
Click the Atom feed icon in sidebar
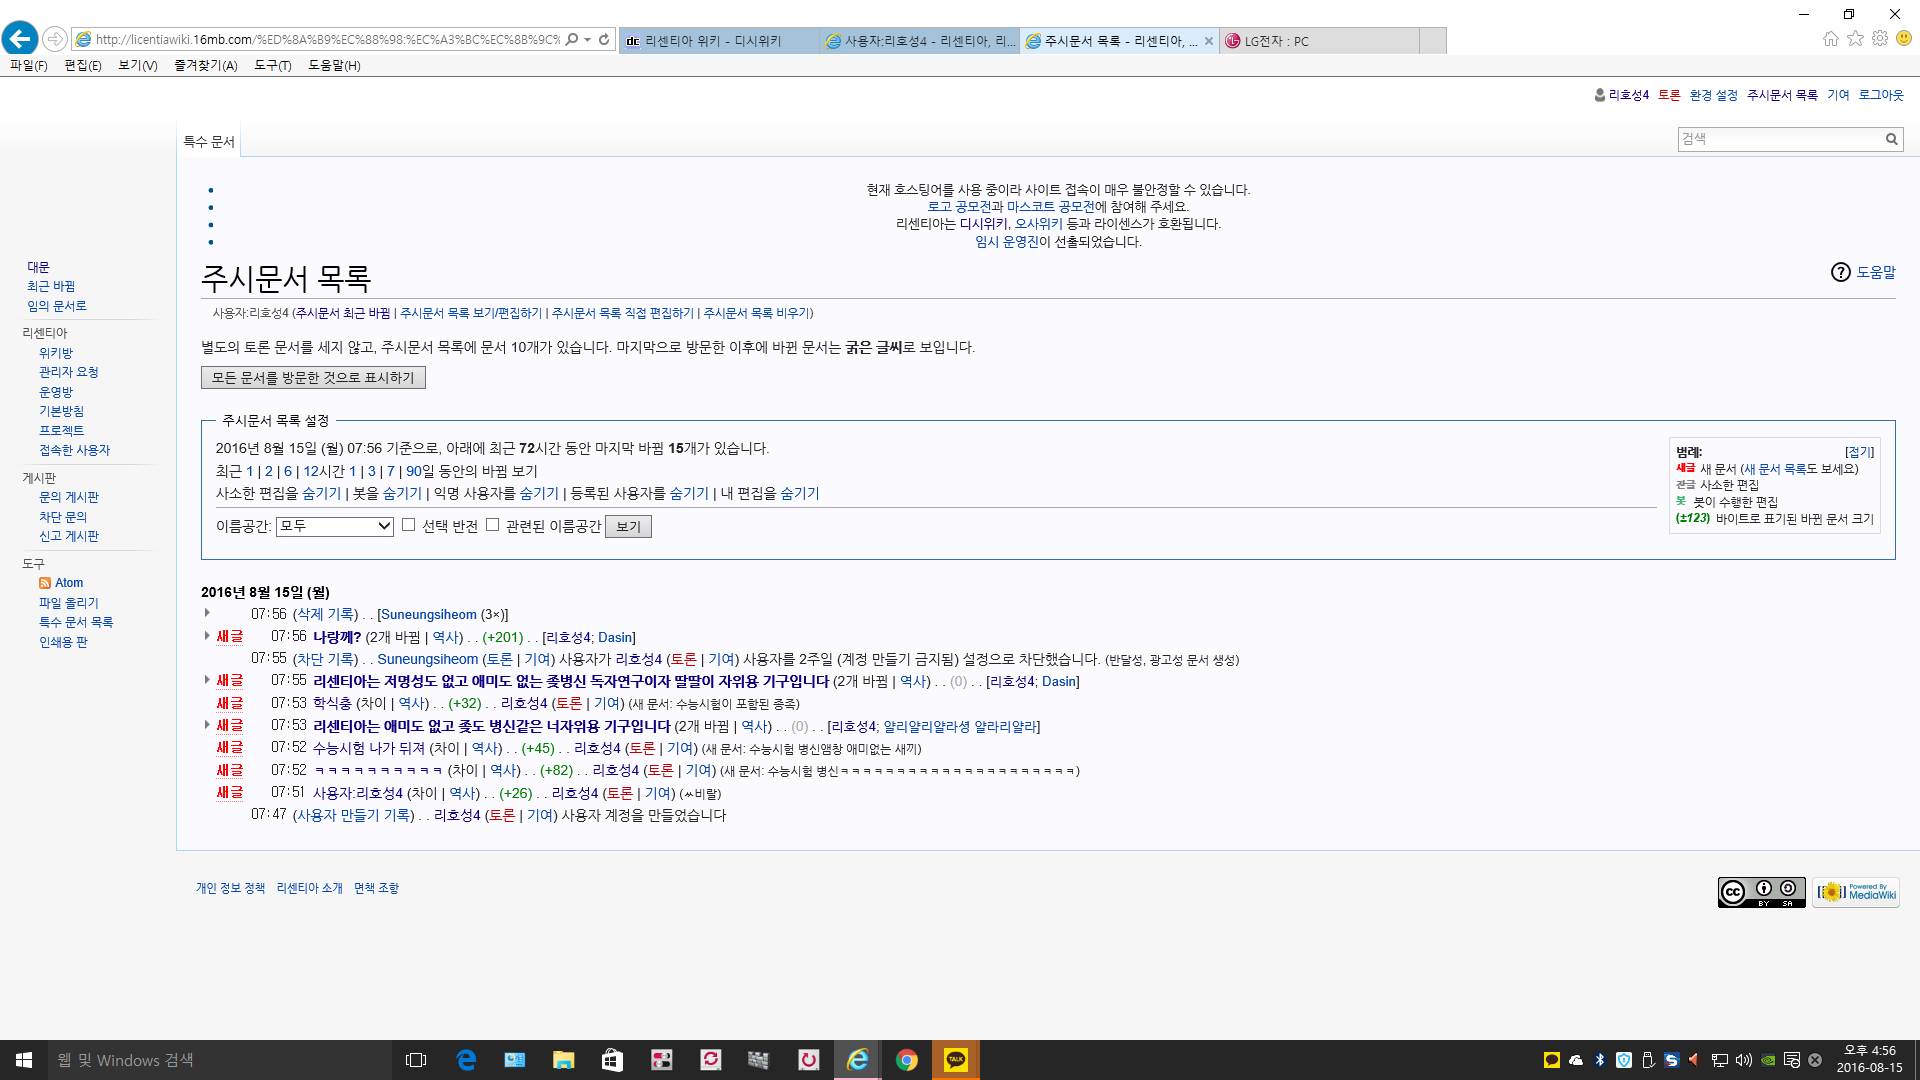pos(45,583)
